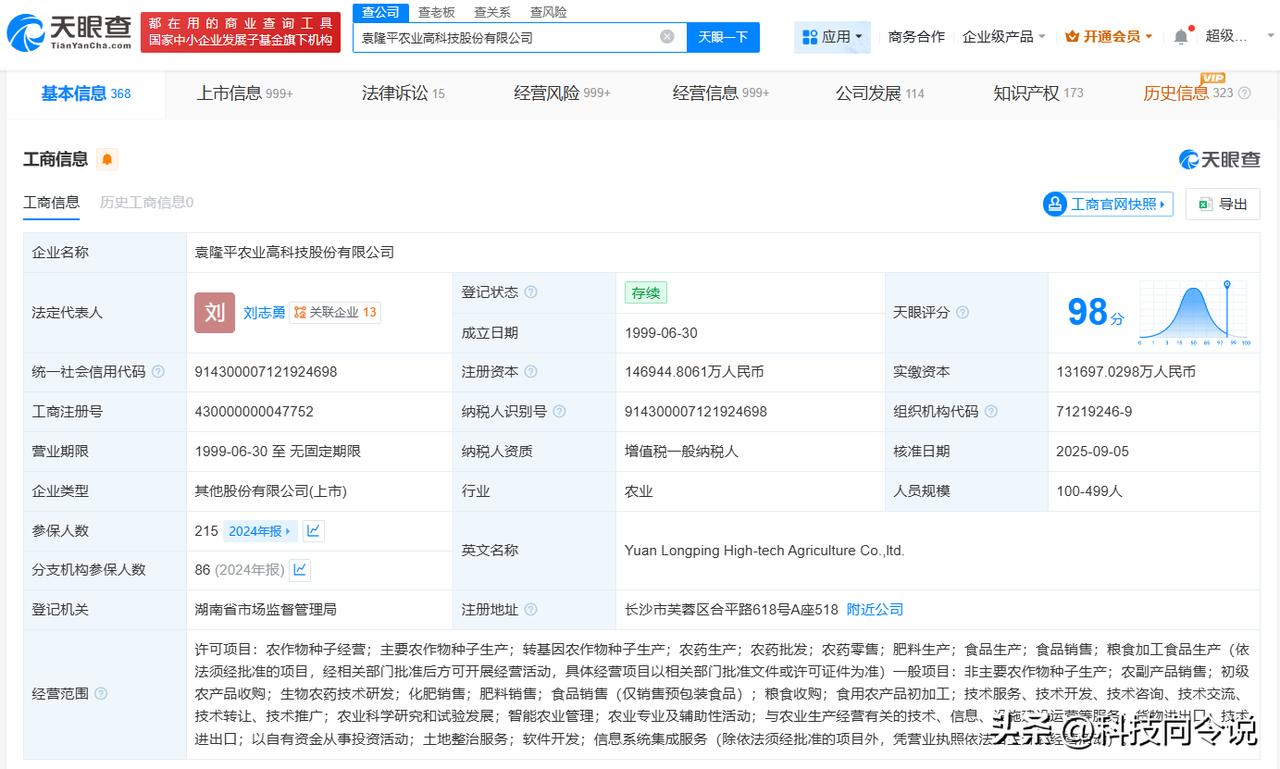Select credit code 914300007121924698 under 统一社会信用代码
Screen dimensions: 1280x769
pos(266,371)
